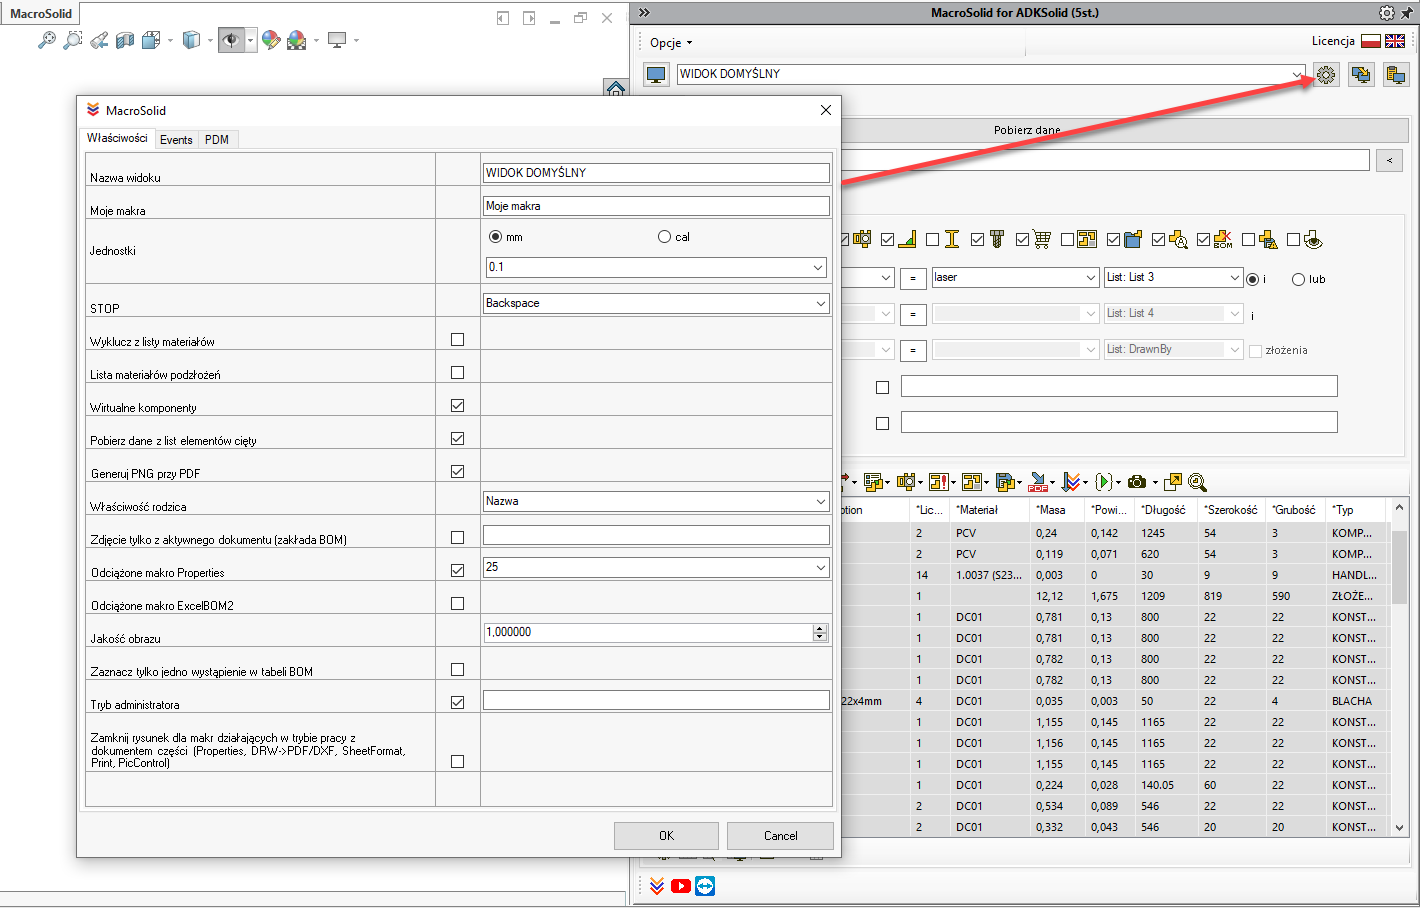Image resolution: width=1420 pixels, height=908 pixels.
Task: Activate the Section View icon
Action: tap(124, 41)
